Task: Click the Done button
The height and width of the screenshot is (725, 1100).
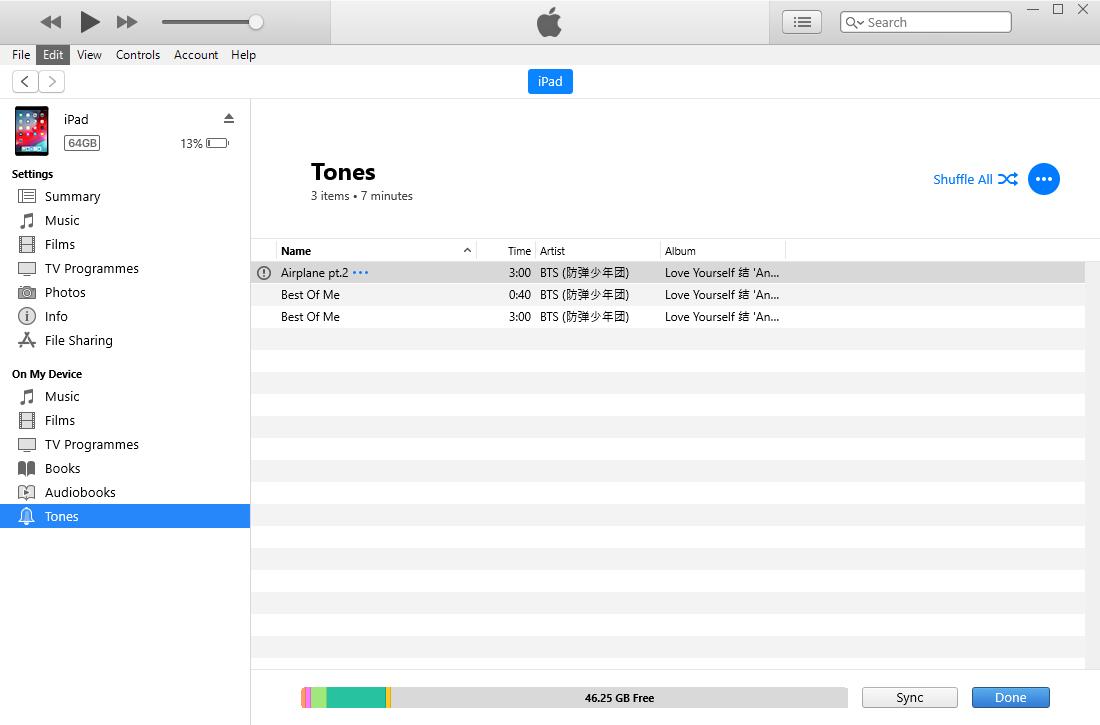Action: 1010,698
